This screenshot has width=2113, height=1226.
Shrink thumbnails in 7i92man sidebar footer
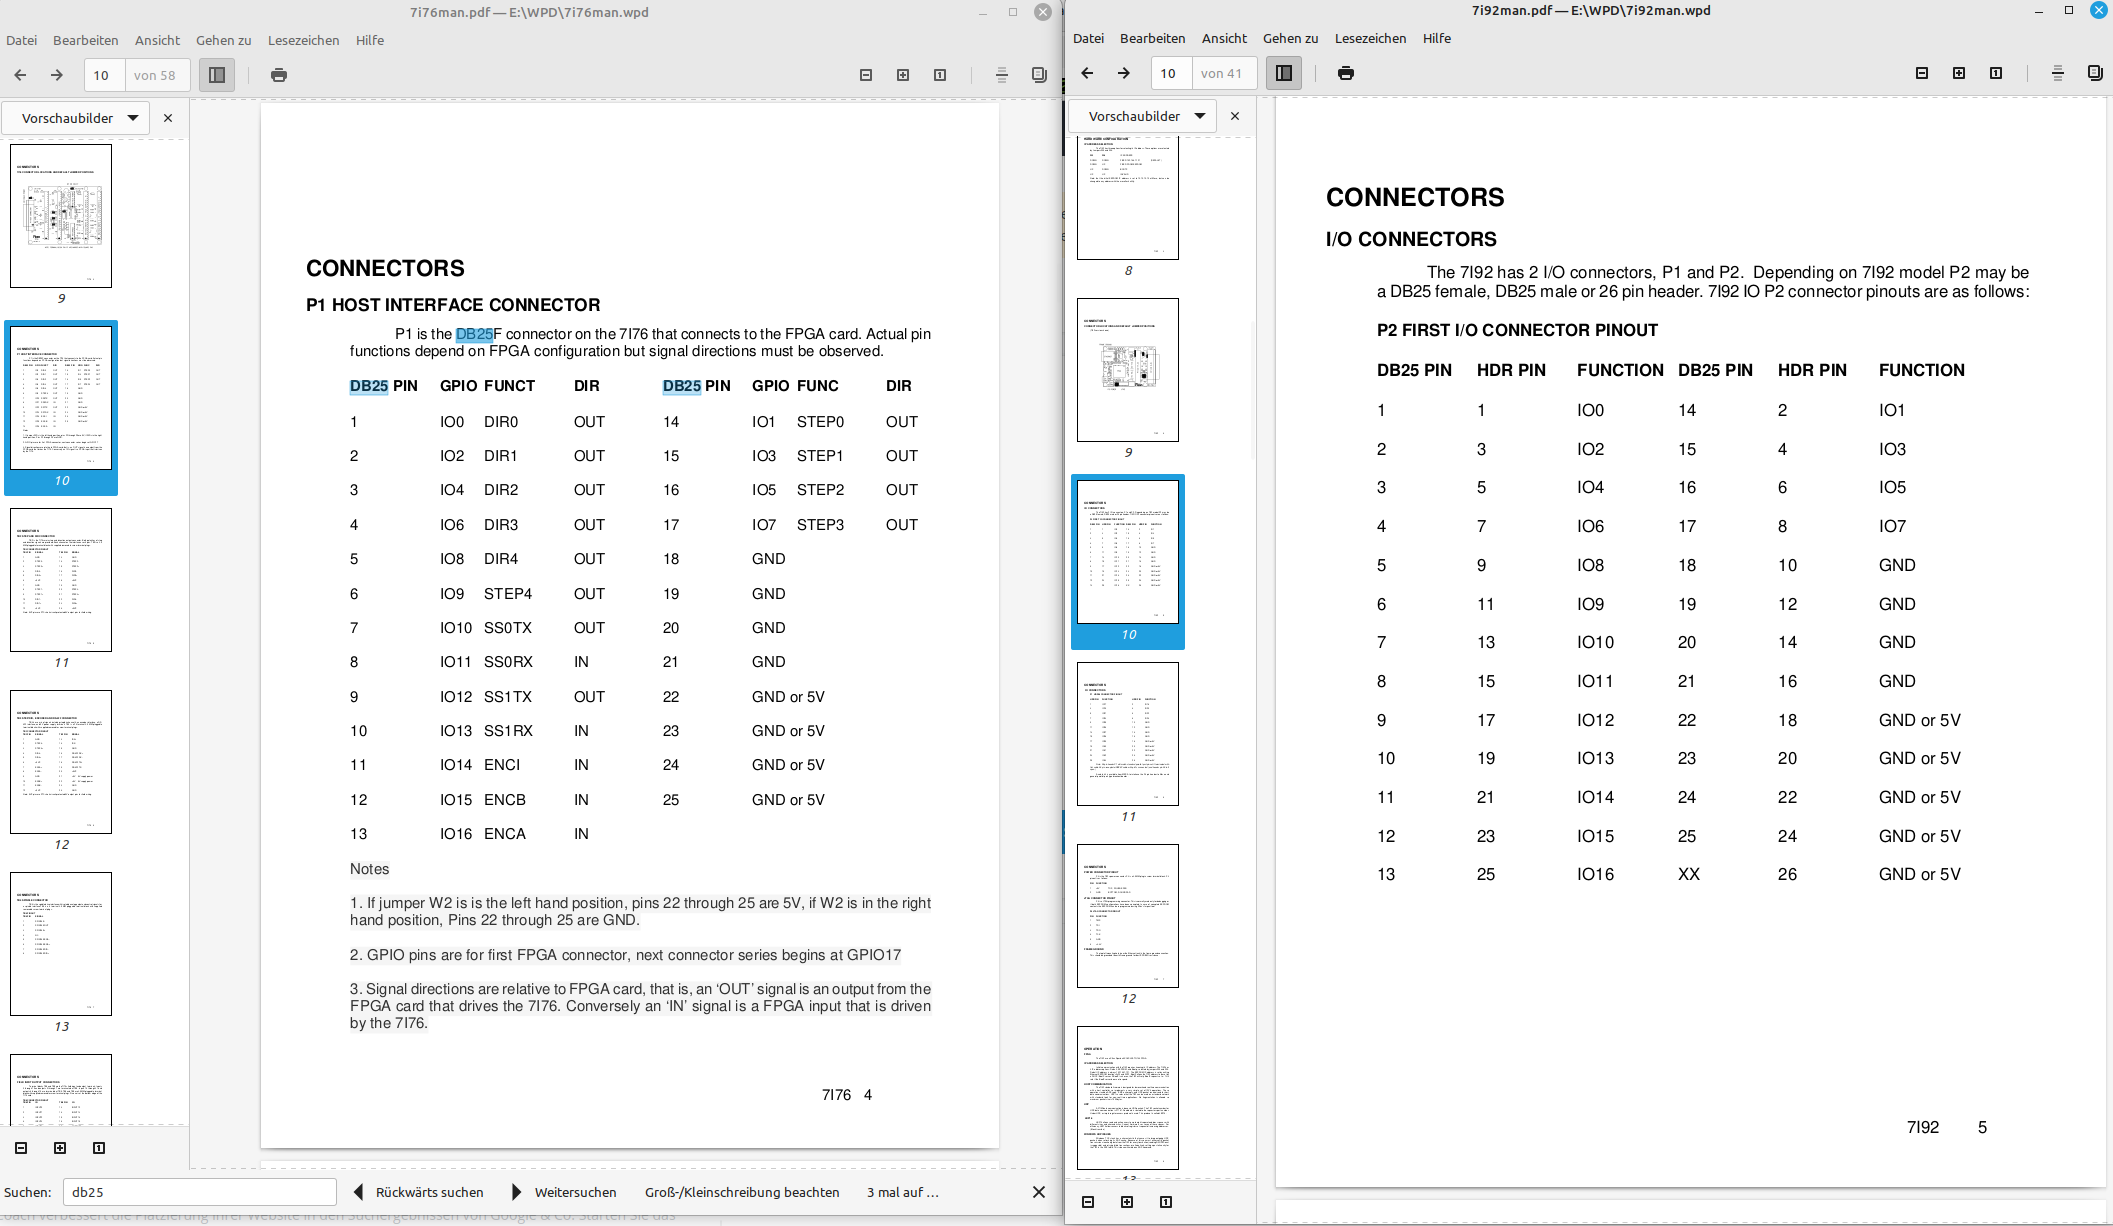pyautogui.click(x=1088, y=1202)
